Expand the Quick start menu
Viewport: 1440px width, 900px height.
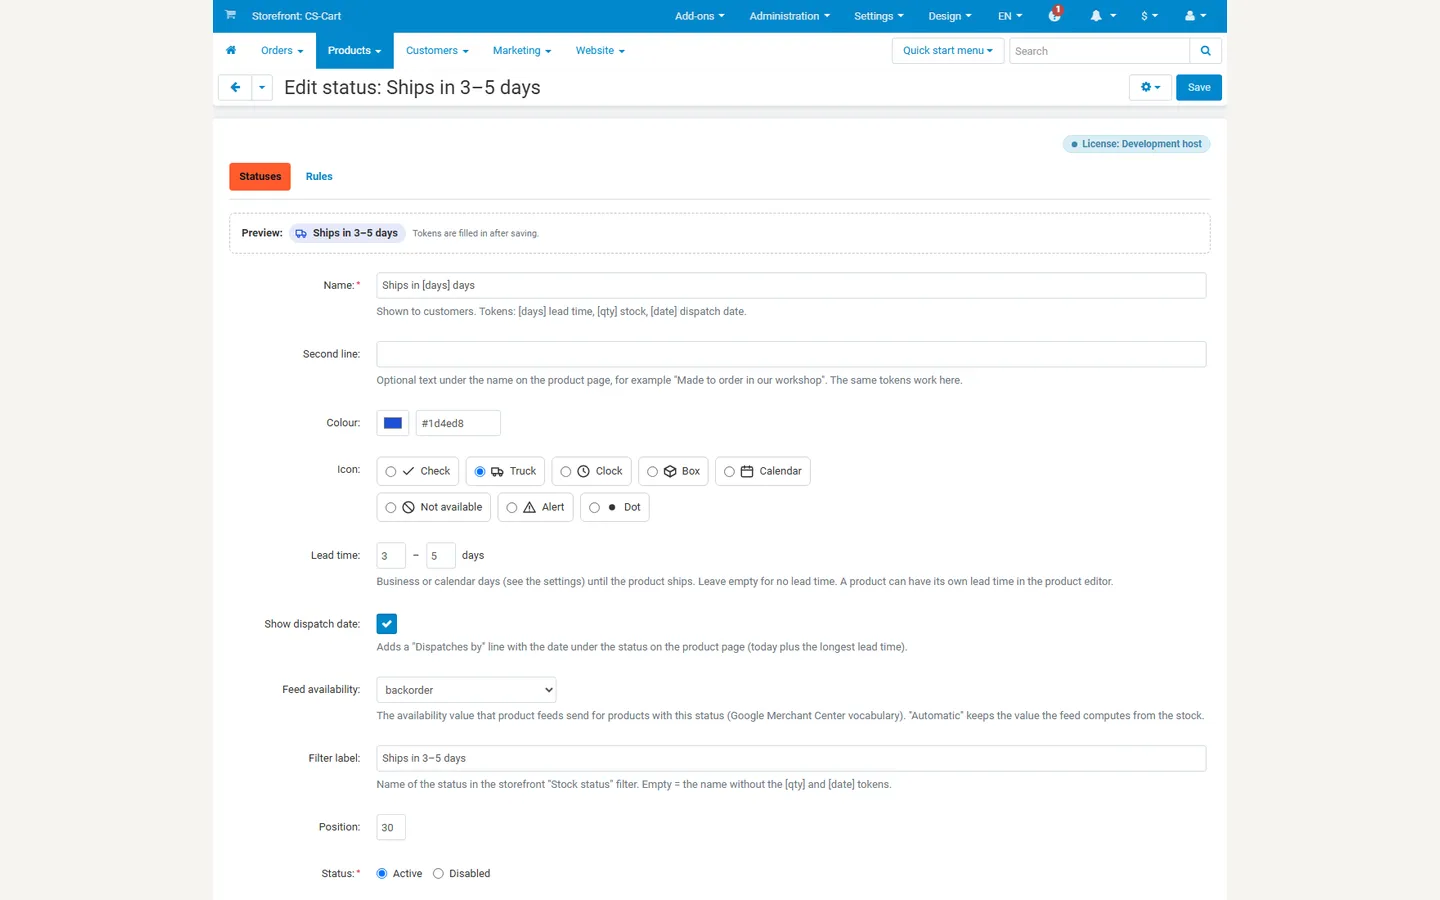pyautogui.click(x=948, y=51)
